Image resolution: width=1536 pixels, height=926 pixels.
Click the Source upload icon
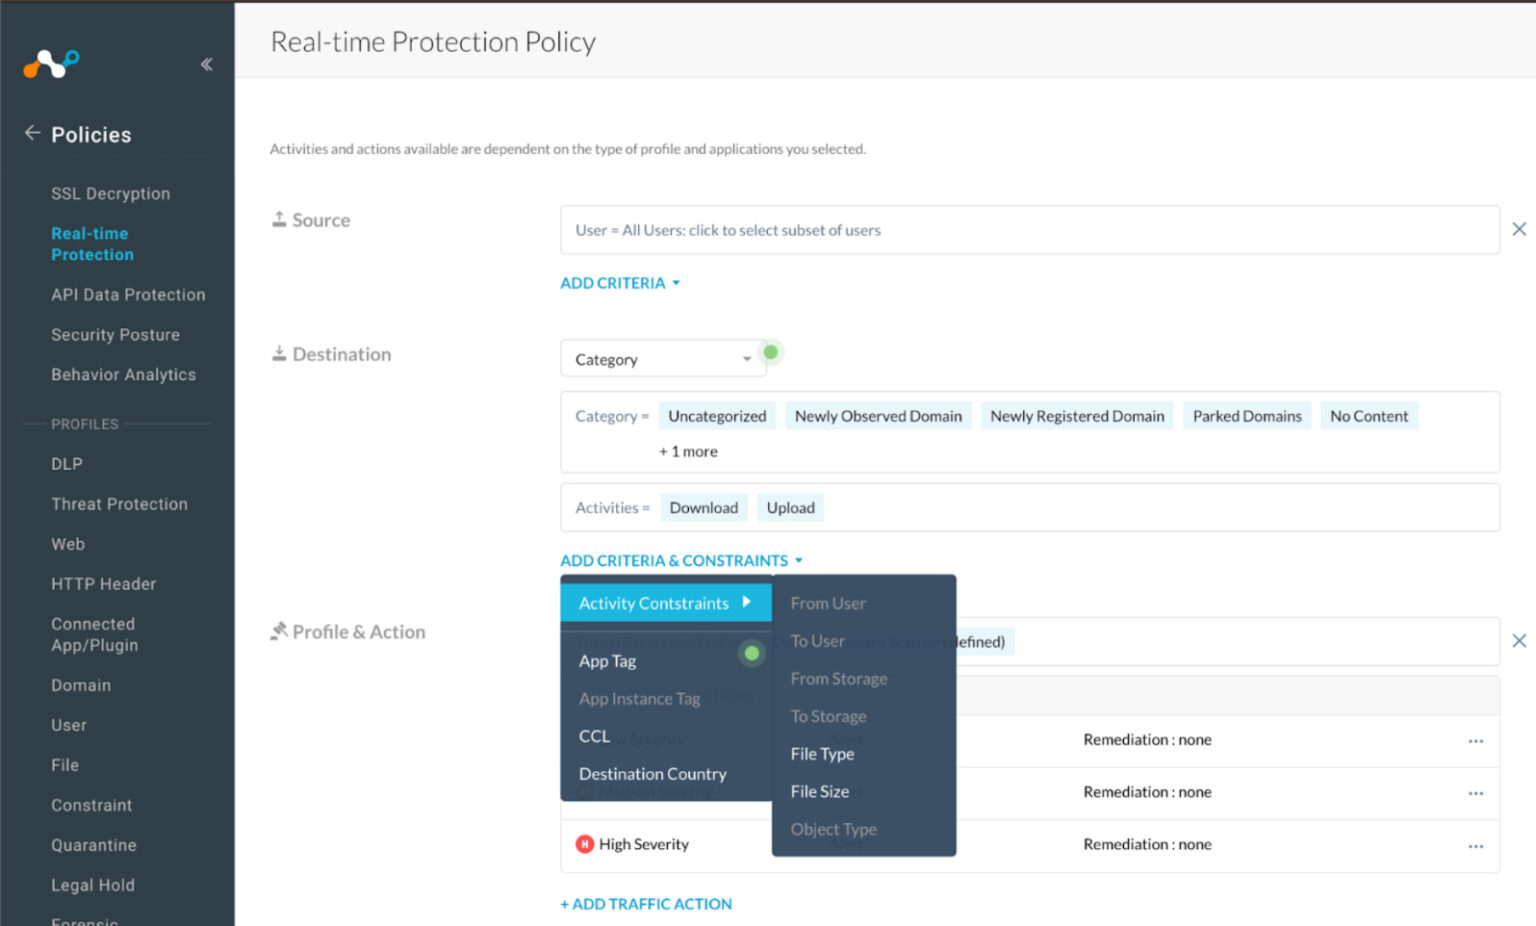[x=280, y=218]
